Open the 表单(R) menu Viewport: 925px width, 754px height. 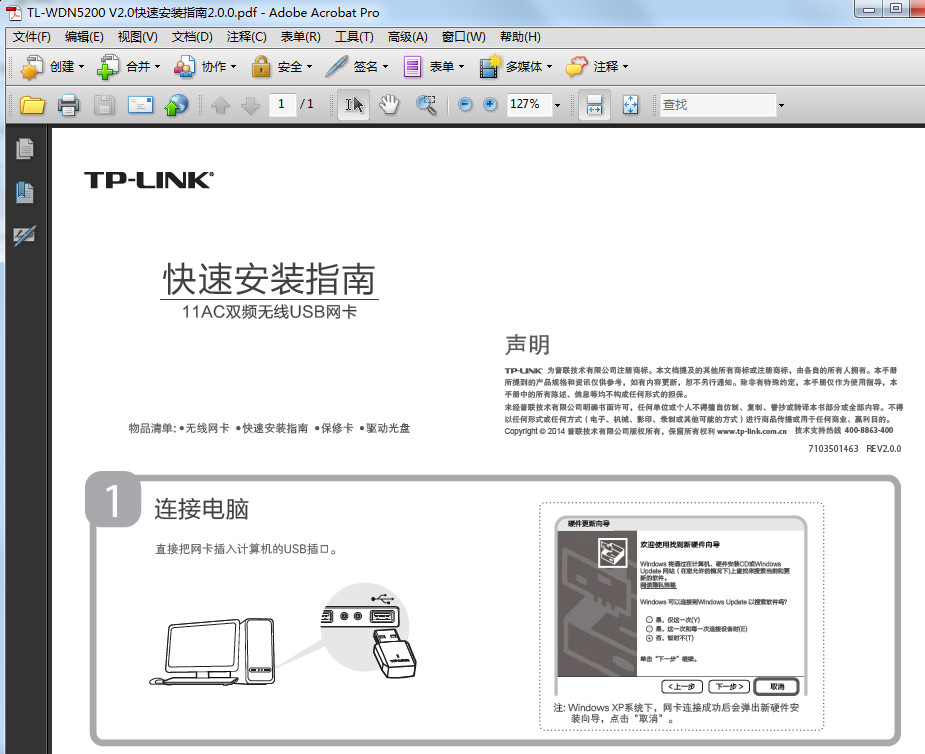(301, 37)
